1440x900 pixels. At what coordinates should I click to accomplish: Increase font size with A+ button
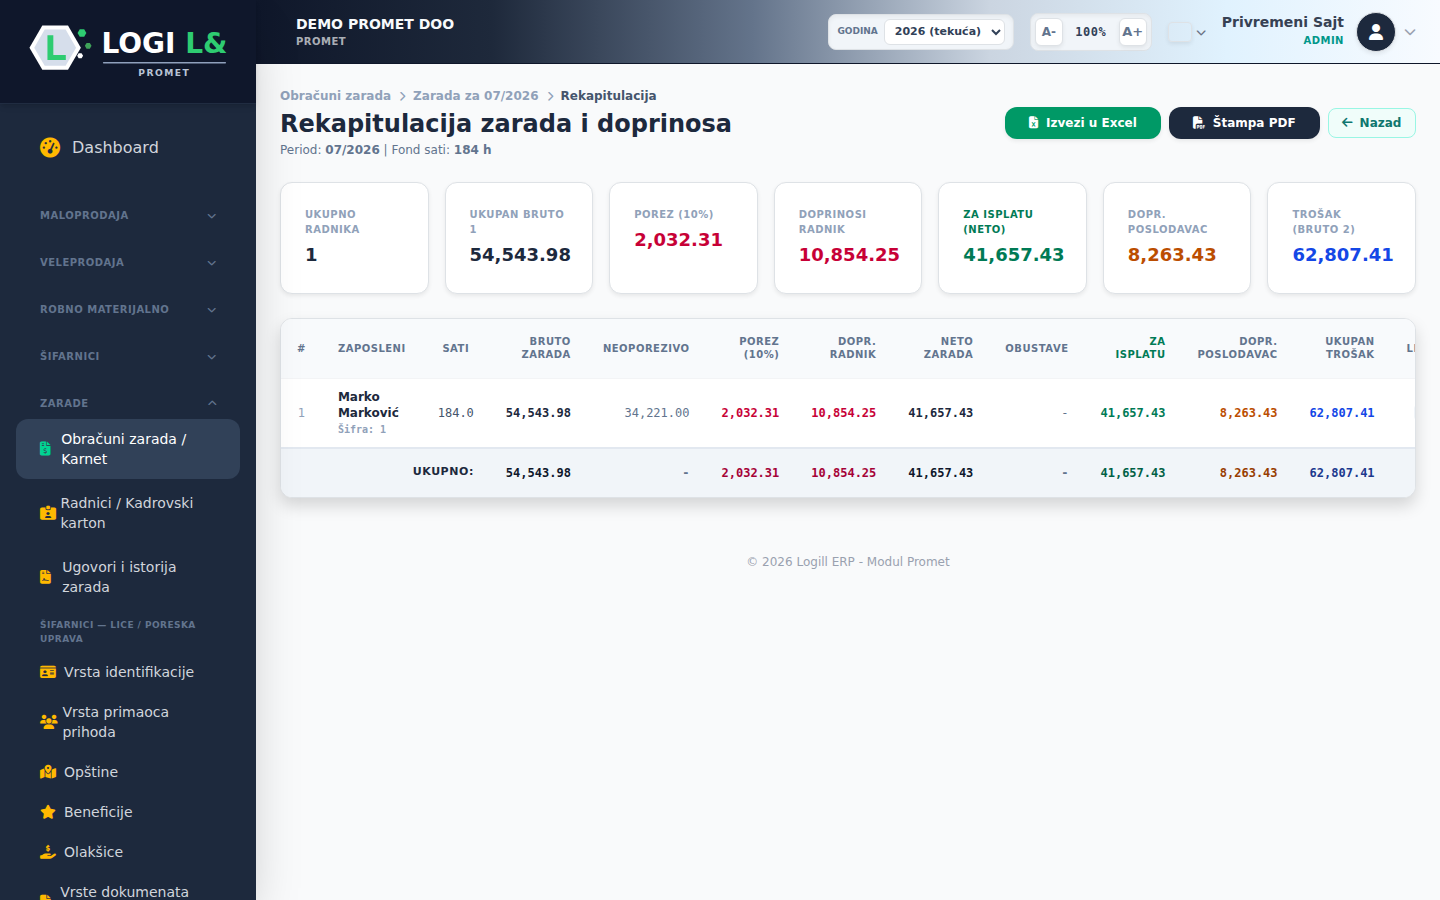pyautogui.click(x=1132, y=32)
